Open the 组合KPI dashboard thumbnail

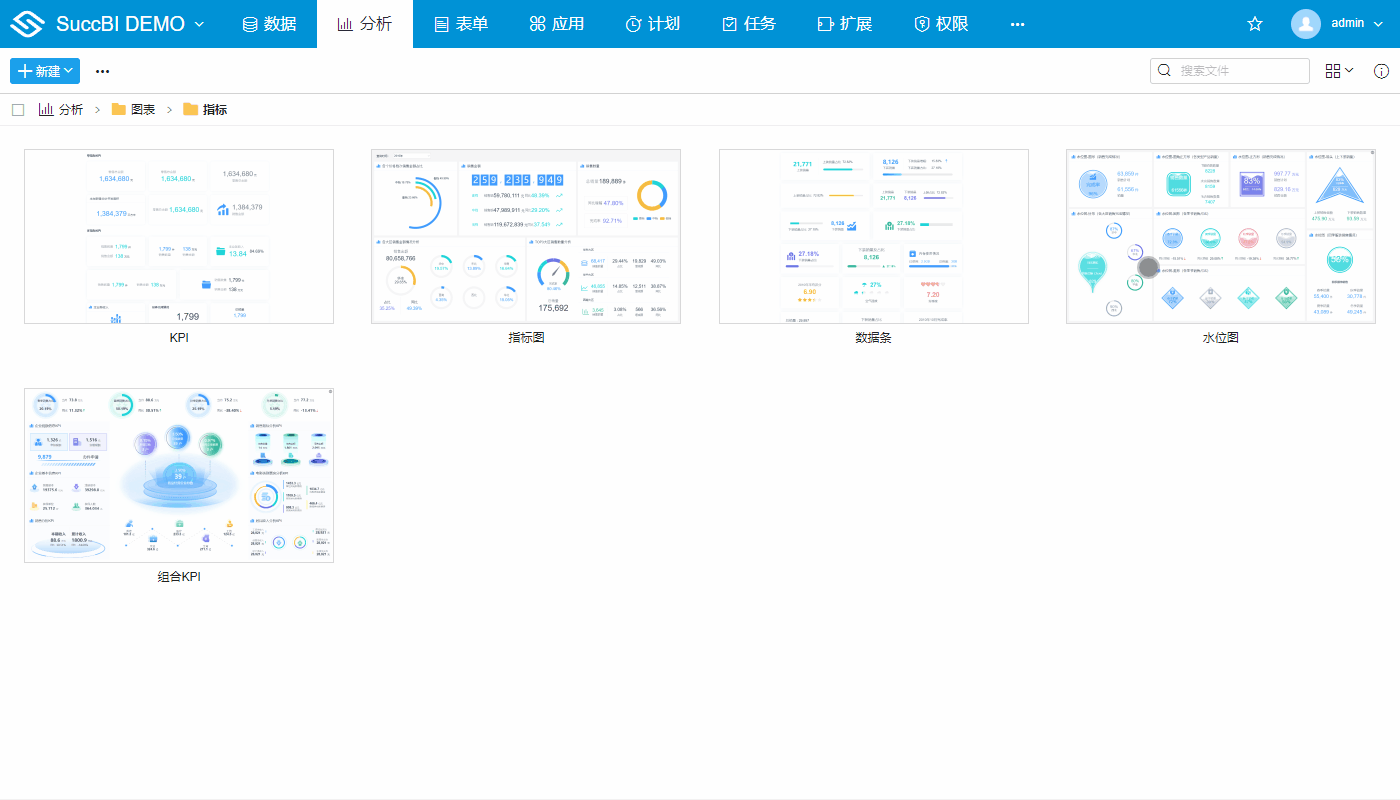[x=179, y=475]
